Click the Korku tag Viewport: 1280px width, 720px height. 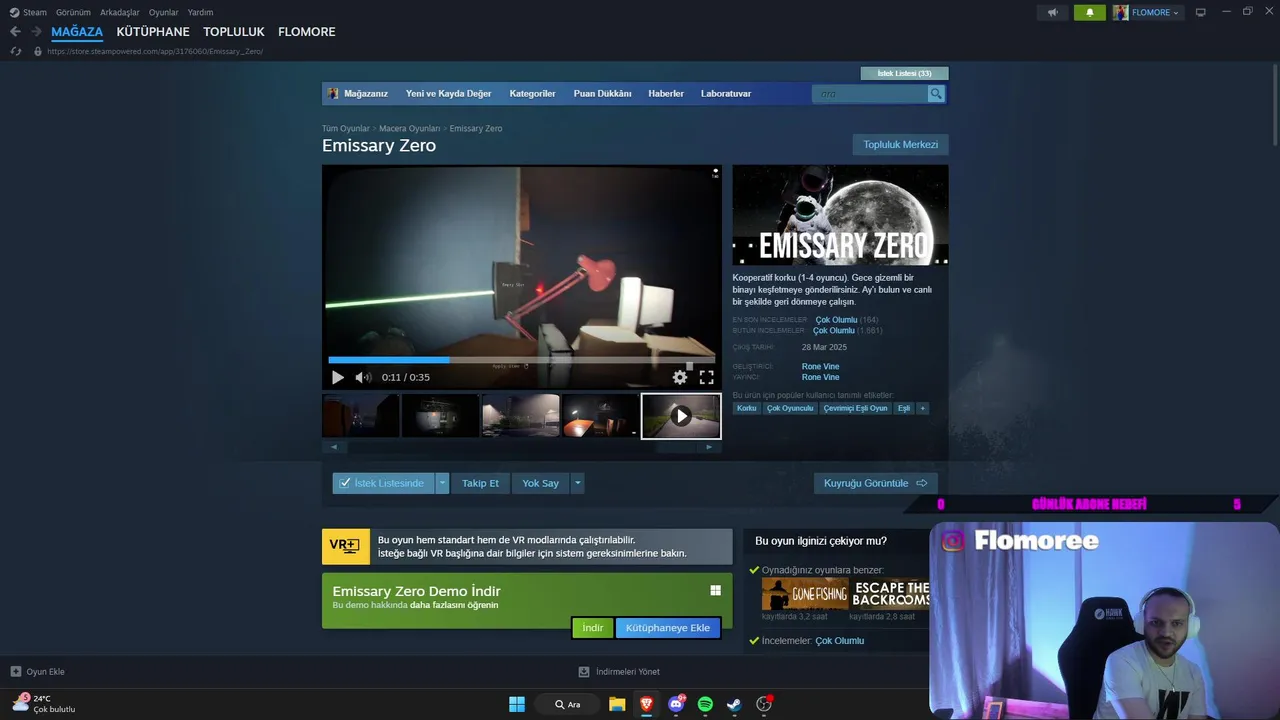tap(747, 408)
